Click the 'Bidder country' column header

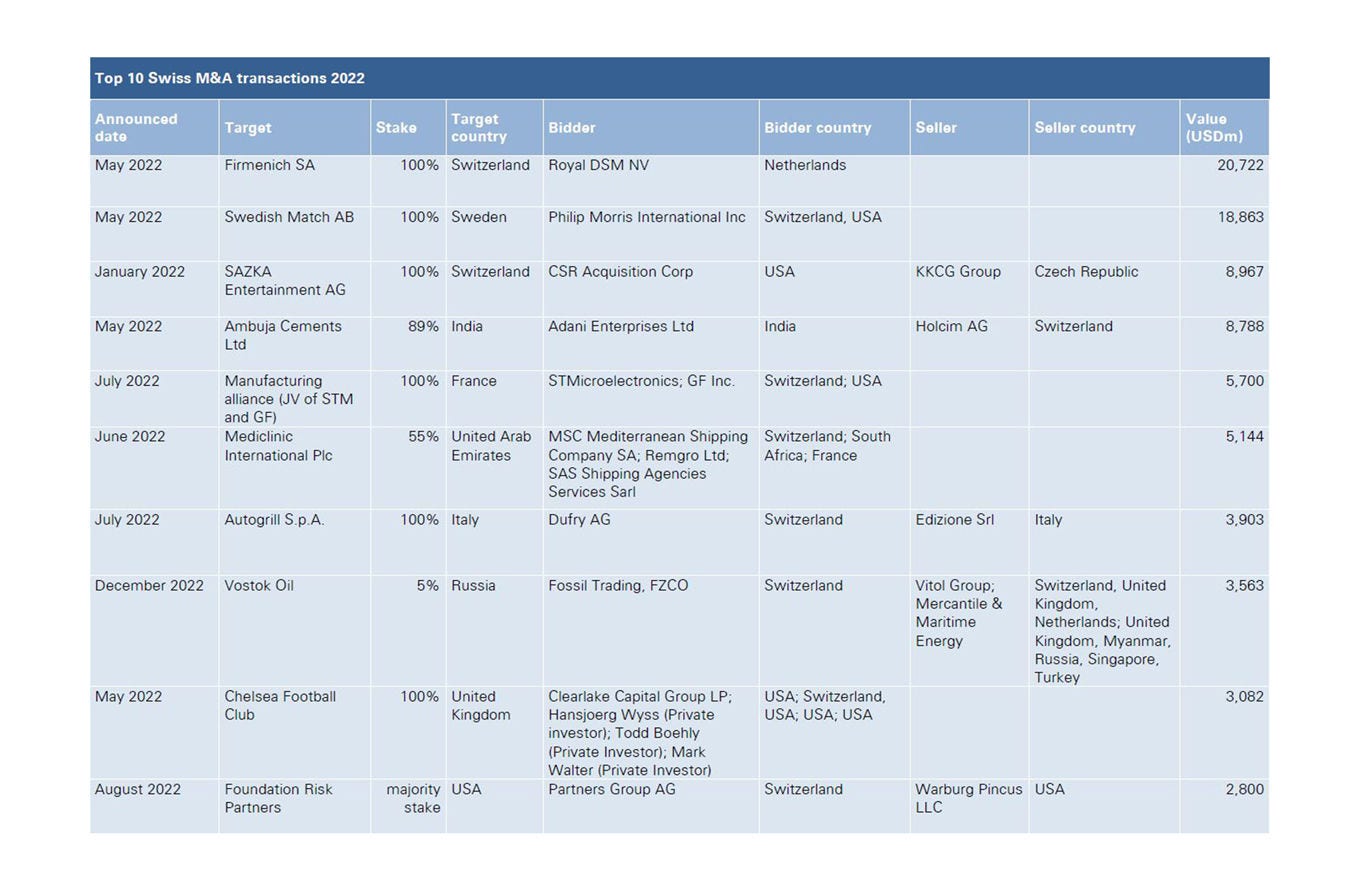(x=817, y=128)
